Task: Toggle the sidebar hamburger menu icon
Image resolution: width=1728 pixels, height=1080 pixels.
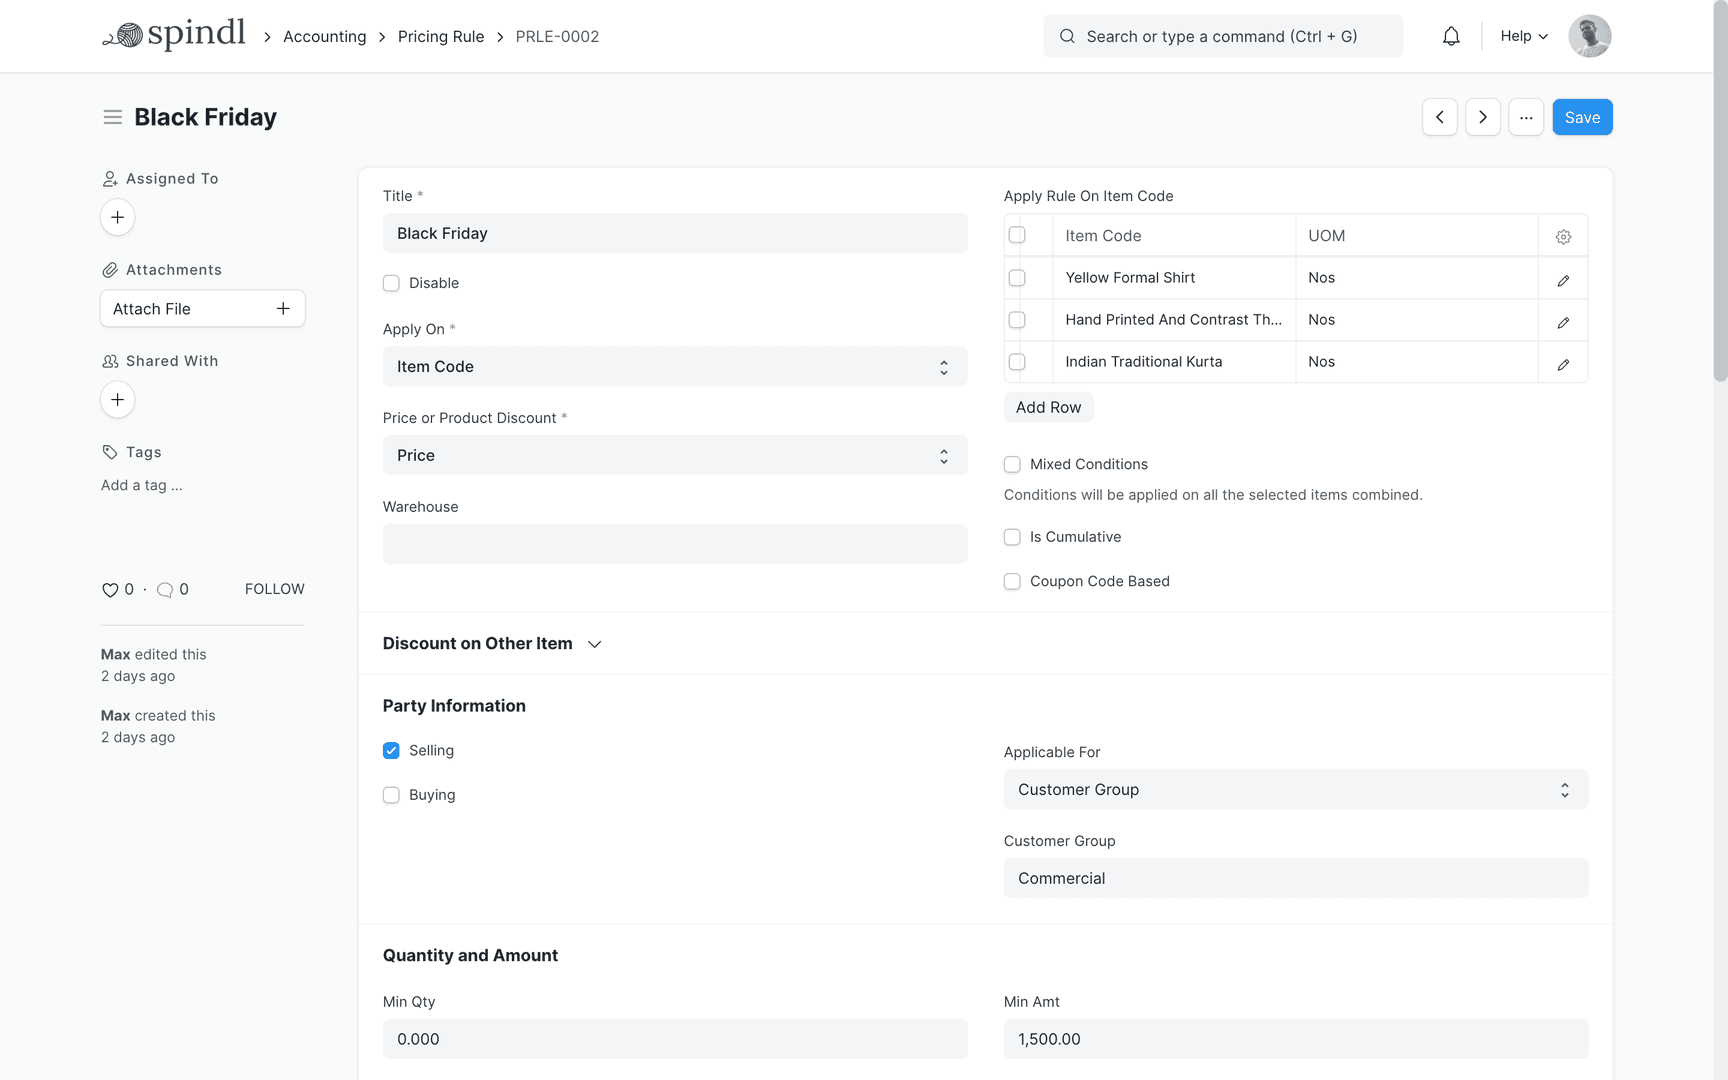Action: tap(112, 117)
